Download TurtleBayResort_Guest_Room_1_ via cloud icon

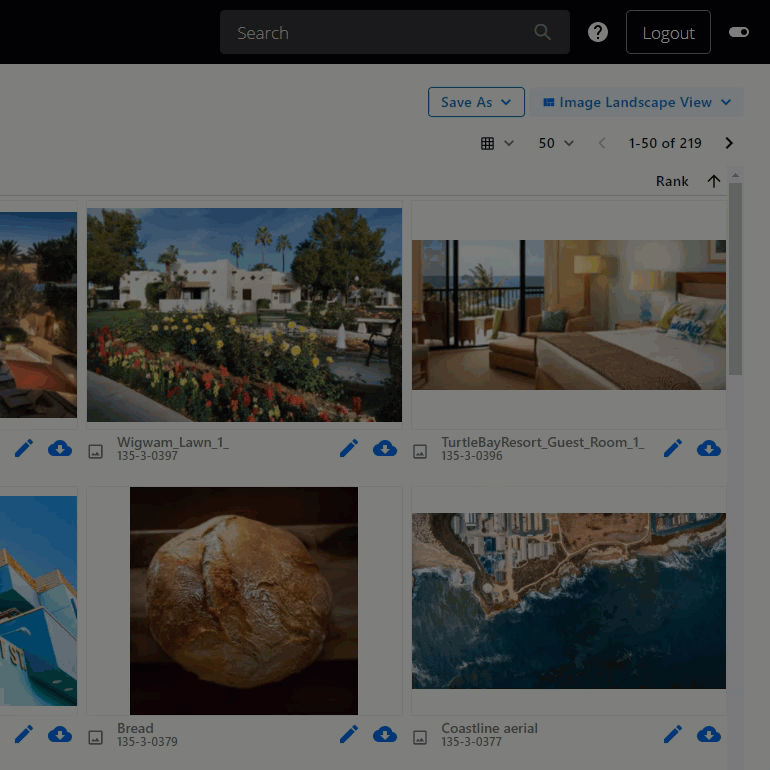tap(709, 448)
